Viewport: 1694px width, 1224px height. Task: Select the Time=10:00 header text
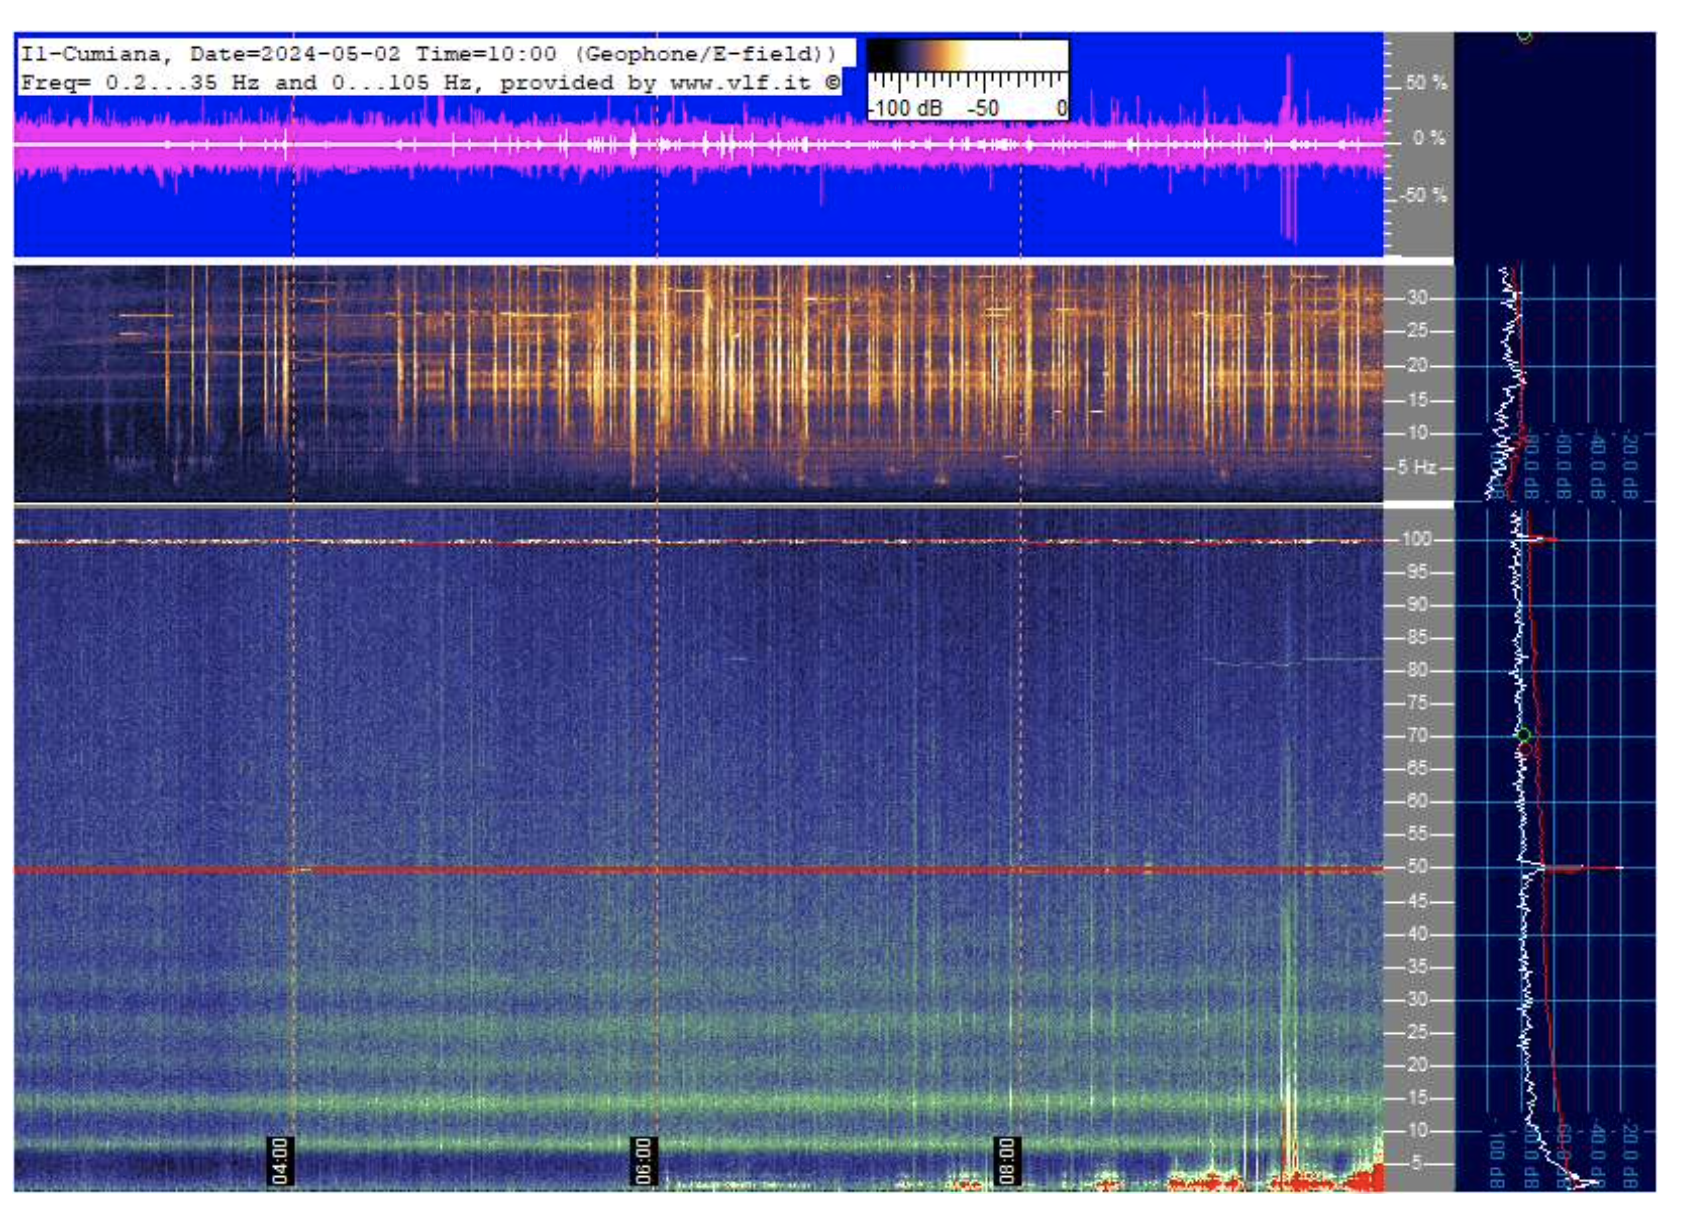click(486, 54)
